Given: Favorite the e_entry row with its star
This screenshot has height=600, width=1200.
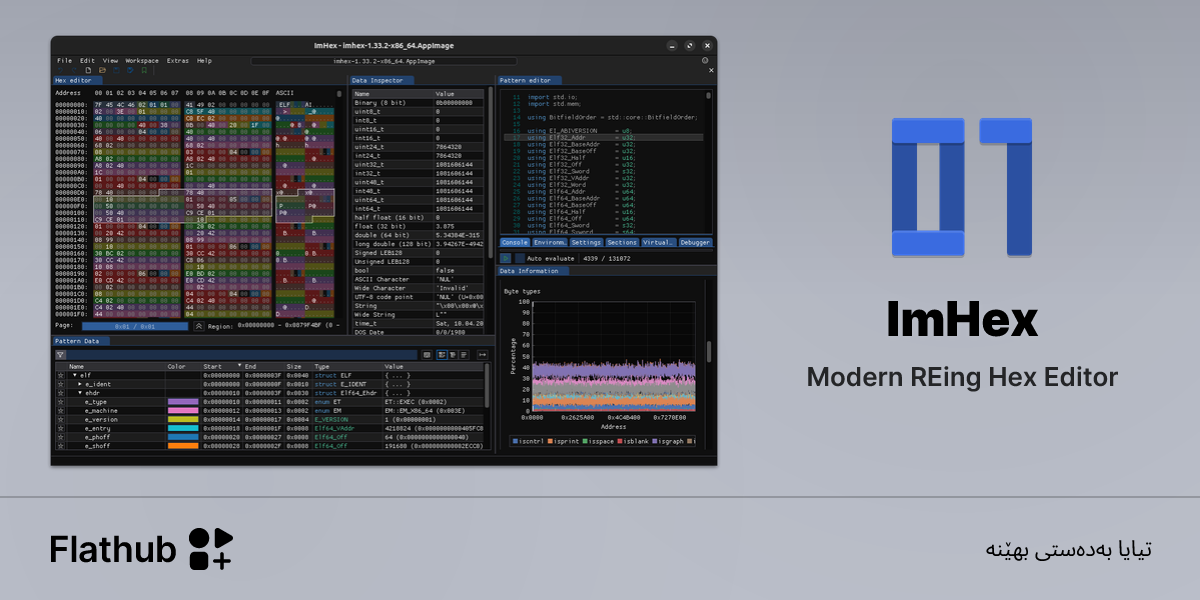Looking at the screenshot, I should 61,427.
